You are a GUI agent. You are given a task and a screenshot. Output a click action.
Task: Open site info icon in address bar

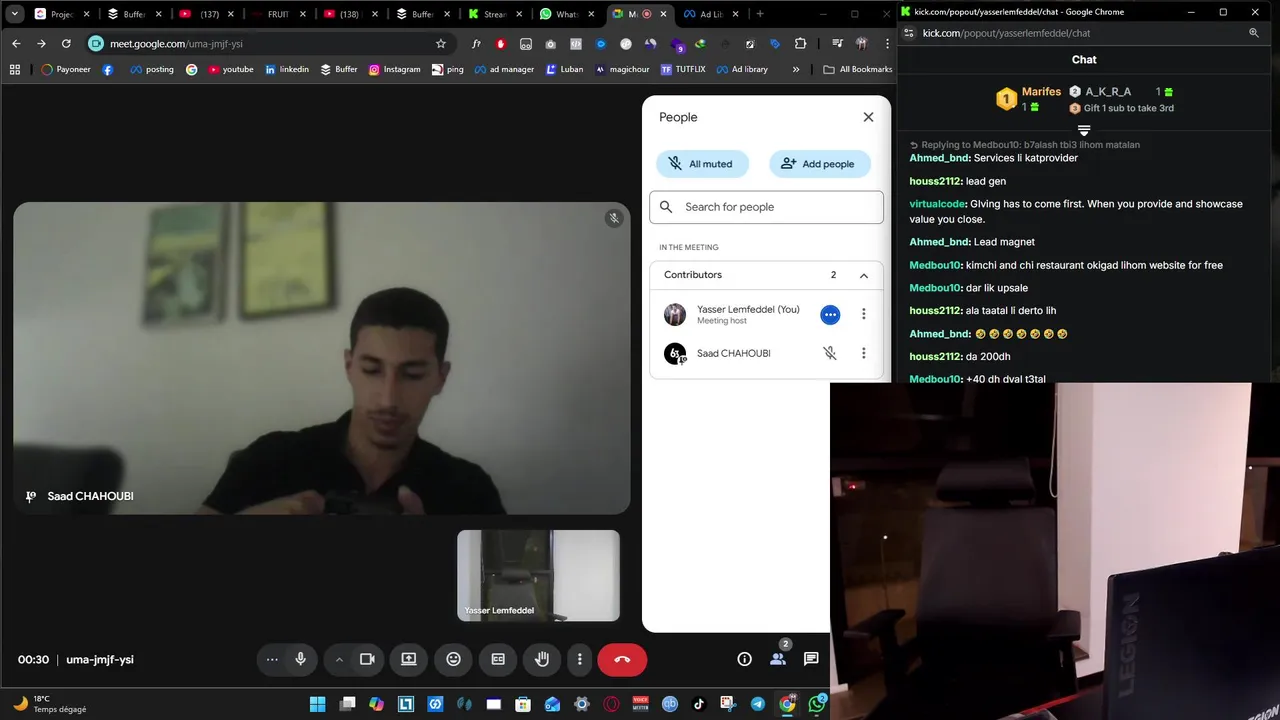(96, 44)
